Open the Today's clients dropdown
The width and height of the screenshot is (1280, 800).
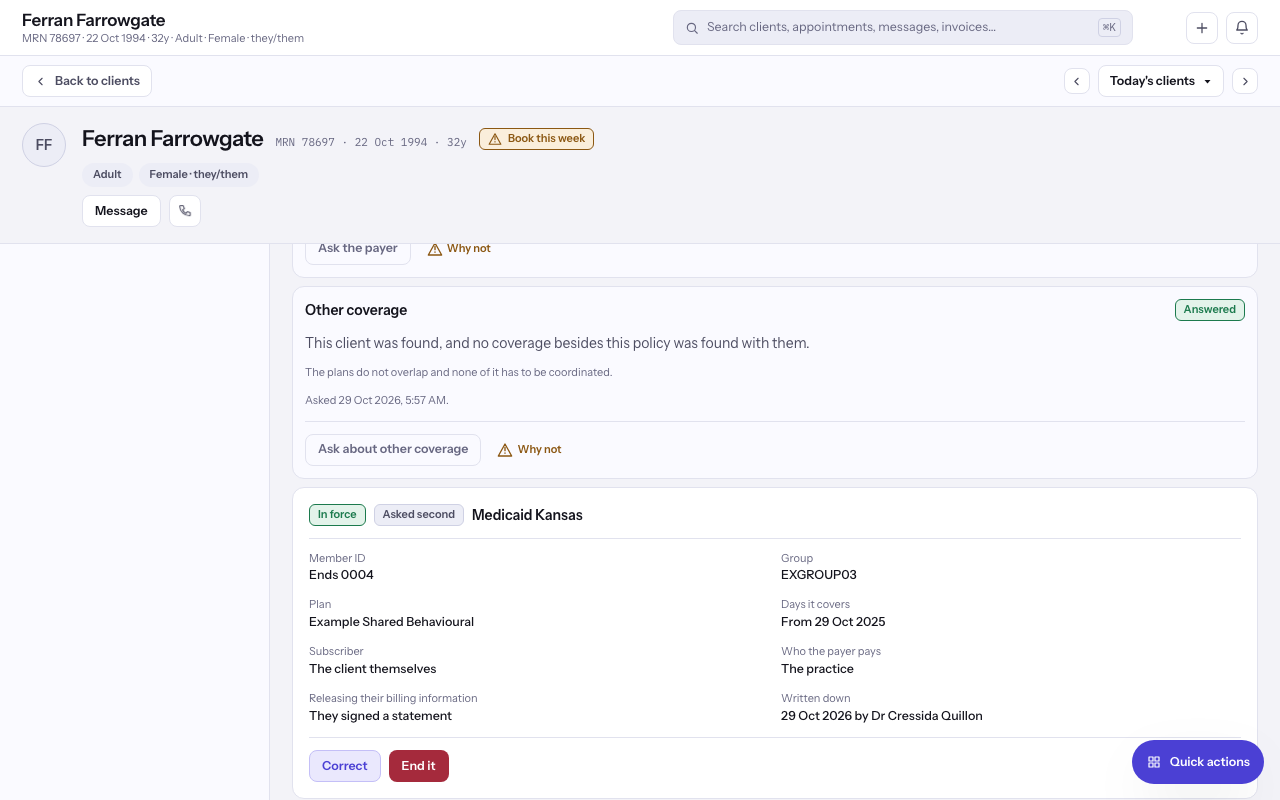pos(1161,81)
